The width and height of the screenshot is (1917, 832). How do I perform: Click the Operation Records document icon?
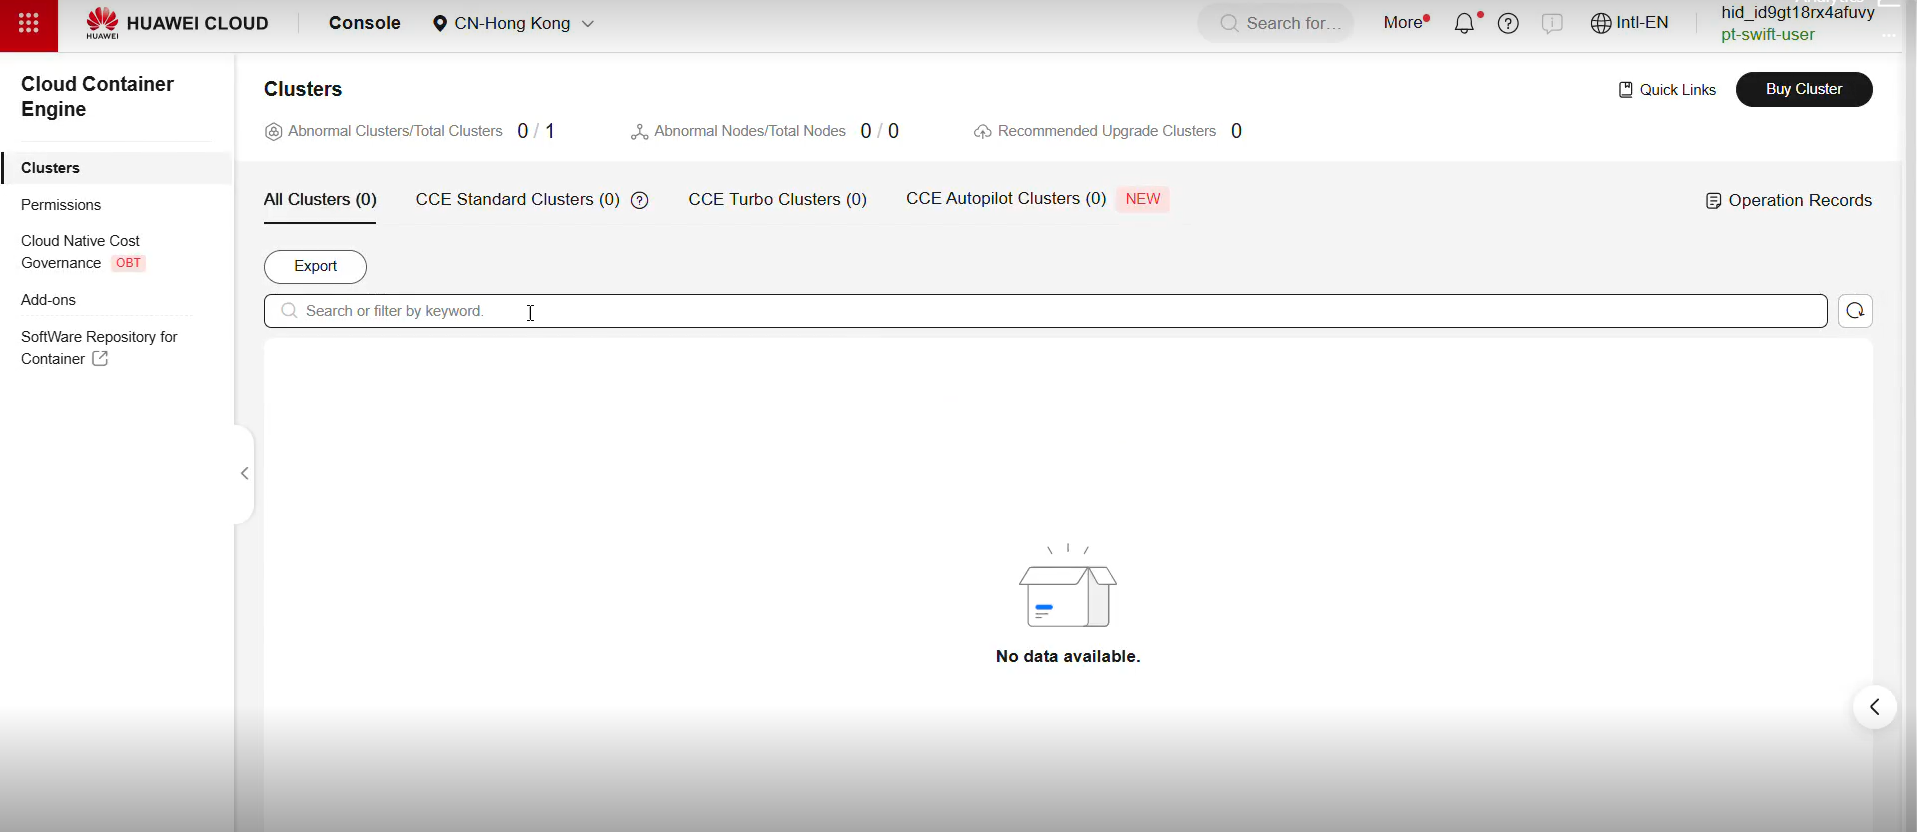pos(1714,201)
